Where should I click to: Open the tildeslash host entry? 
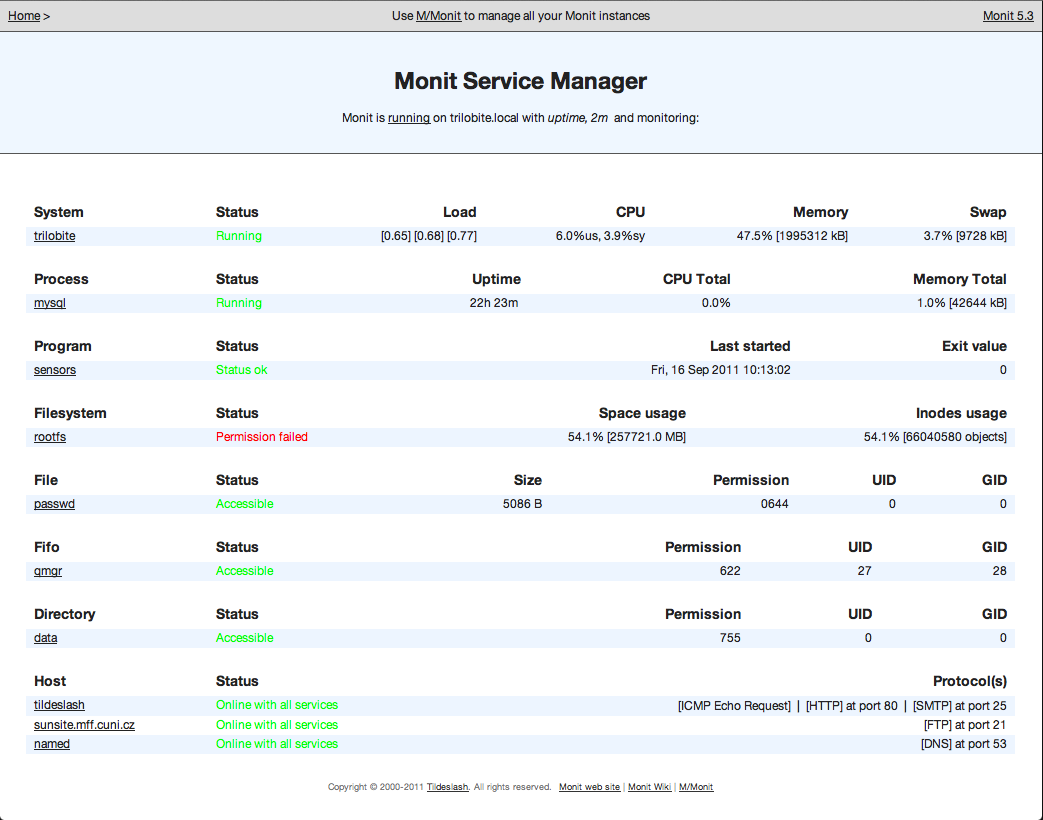pos(59,705)
